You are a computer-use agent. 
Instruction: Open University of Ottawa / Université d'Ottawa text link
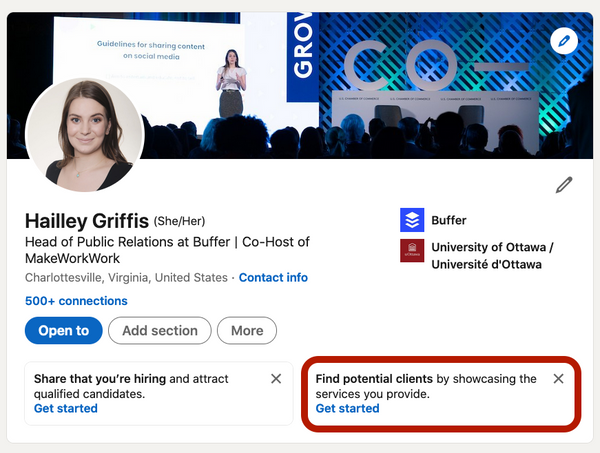click(491, 256)
